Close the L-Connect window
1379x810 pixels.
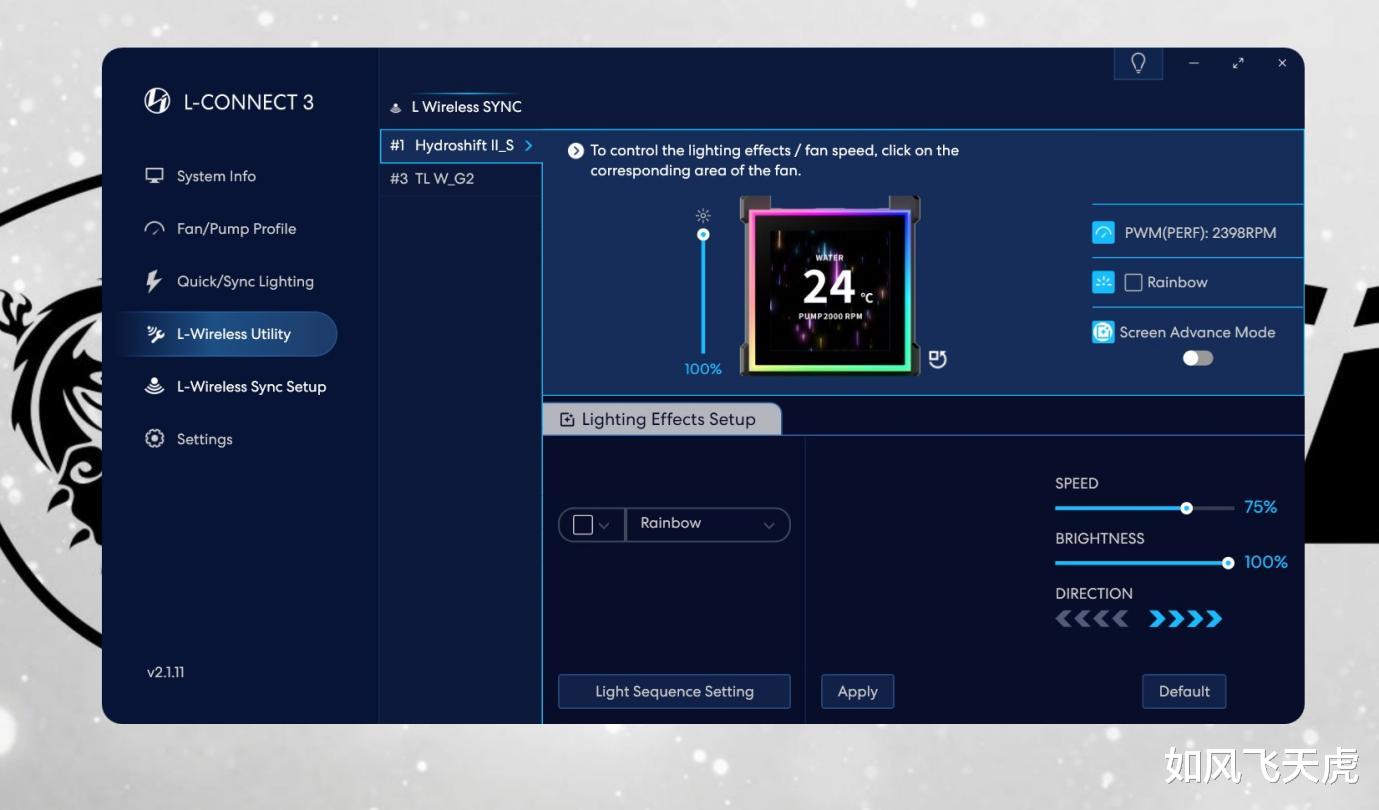(x=1282, y=63)
